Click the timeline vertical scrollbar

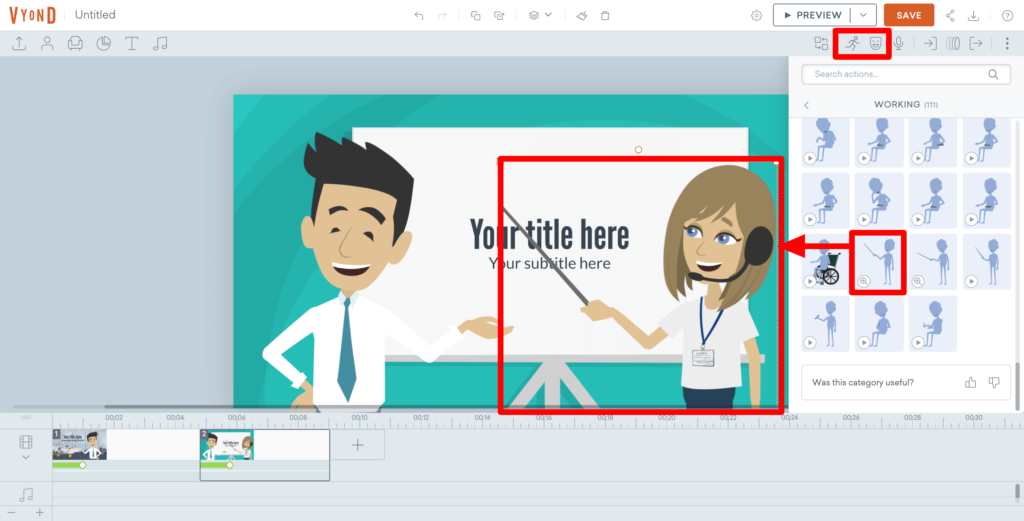[1017, 491]
